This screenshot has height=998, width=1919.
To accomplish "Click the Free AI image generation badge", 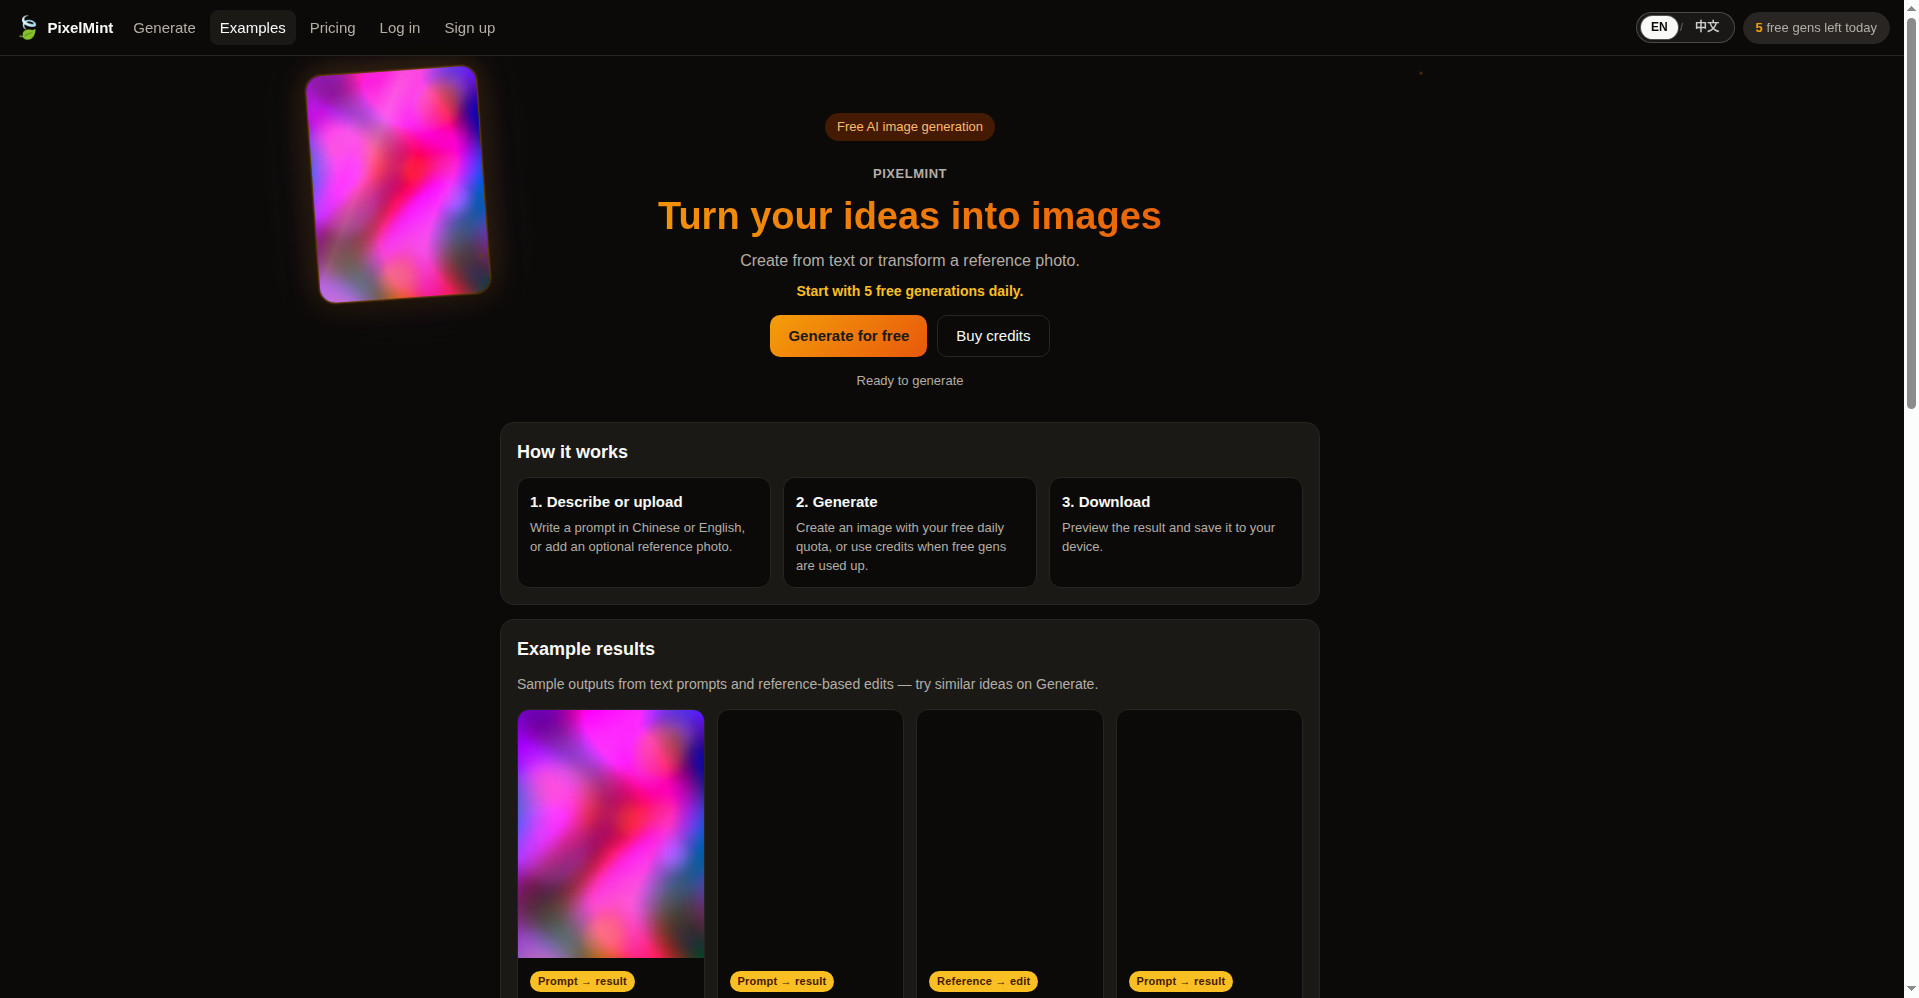I will coord(910,127).
